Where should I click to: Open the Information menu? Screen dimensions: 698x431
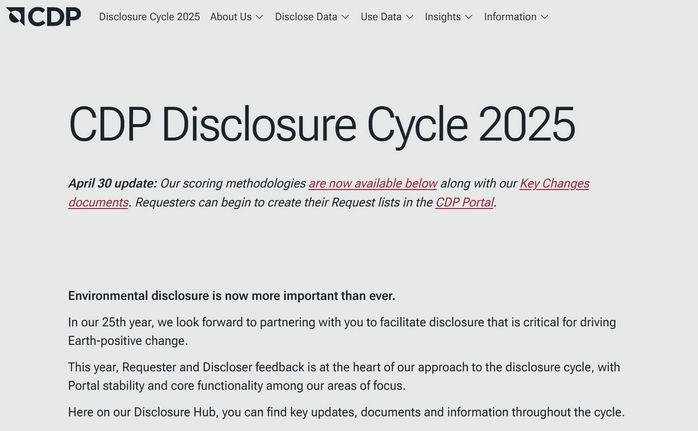point(510,17)
